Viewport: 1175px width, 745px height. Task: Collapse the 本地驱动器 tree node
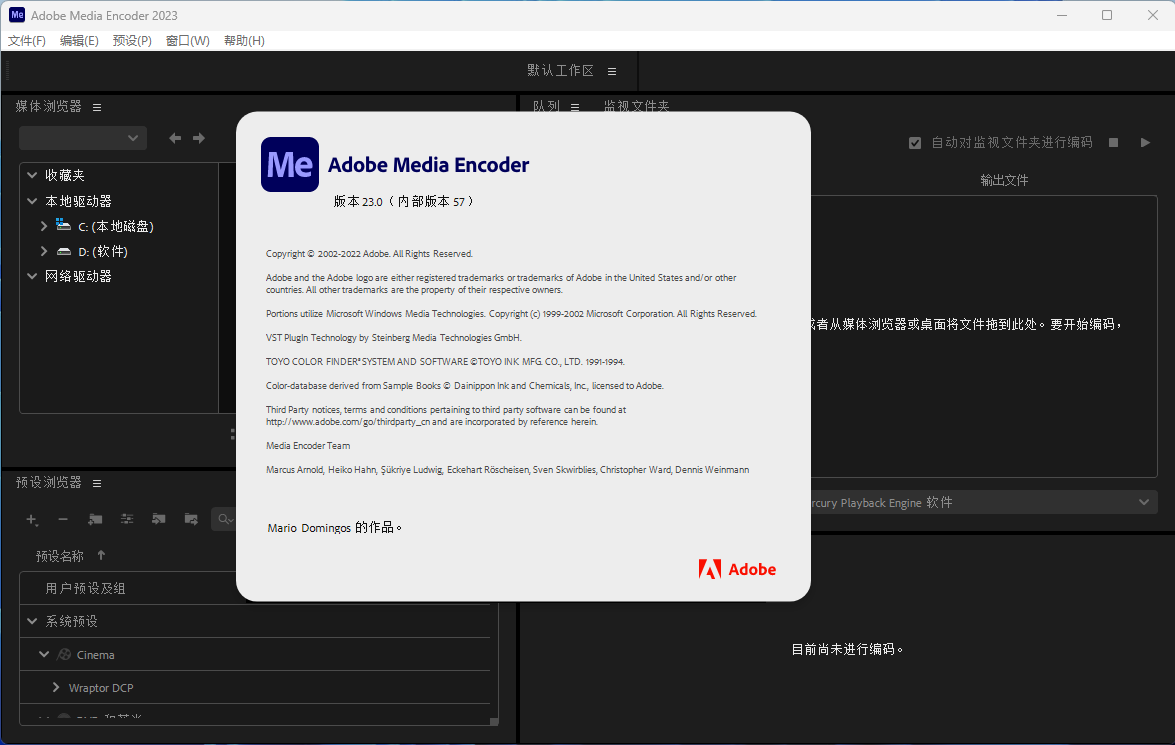tap(32, 201)
